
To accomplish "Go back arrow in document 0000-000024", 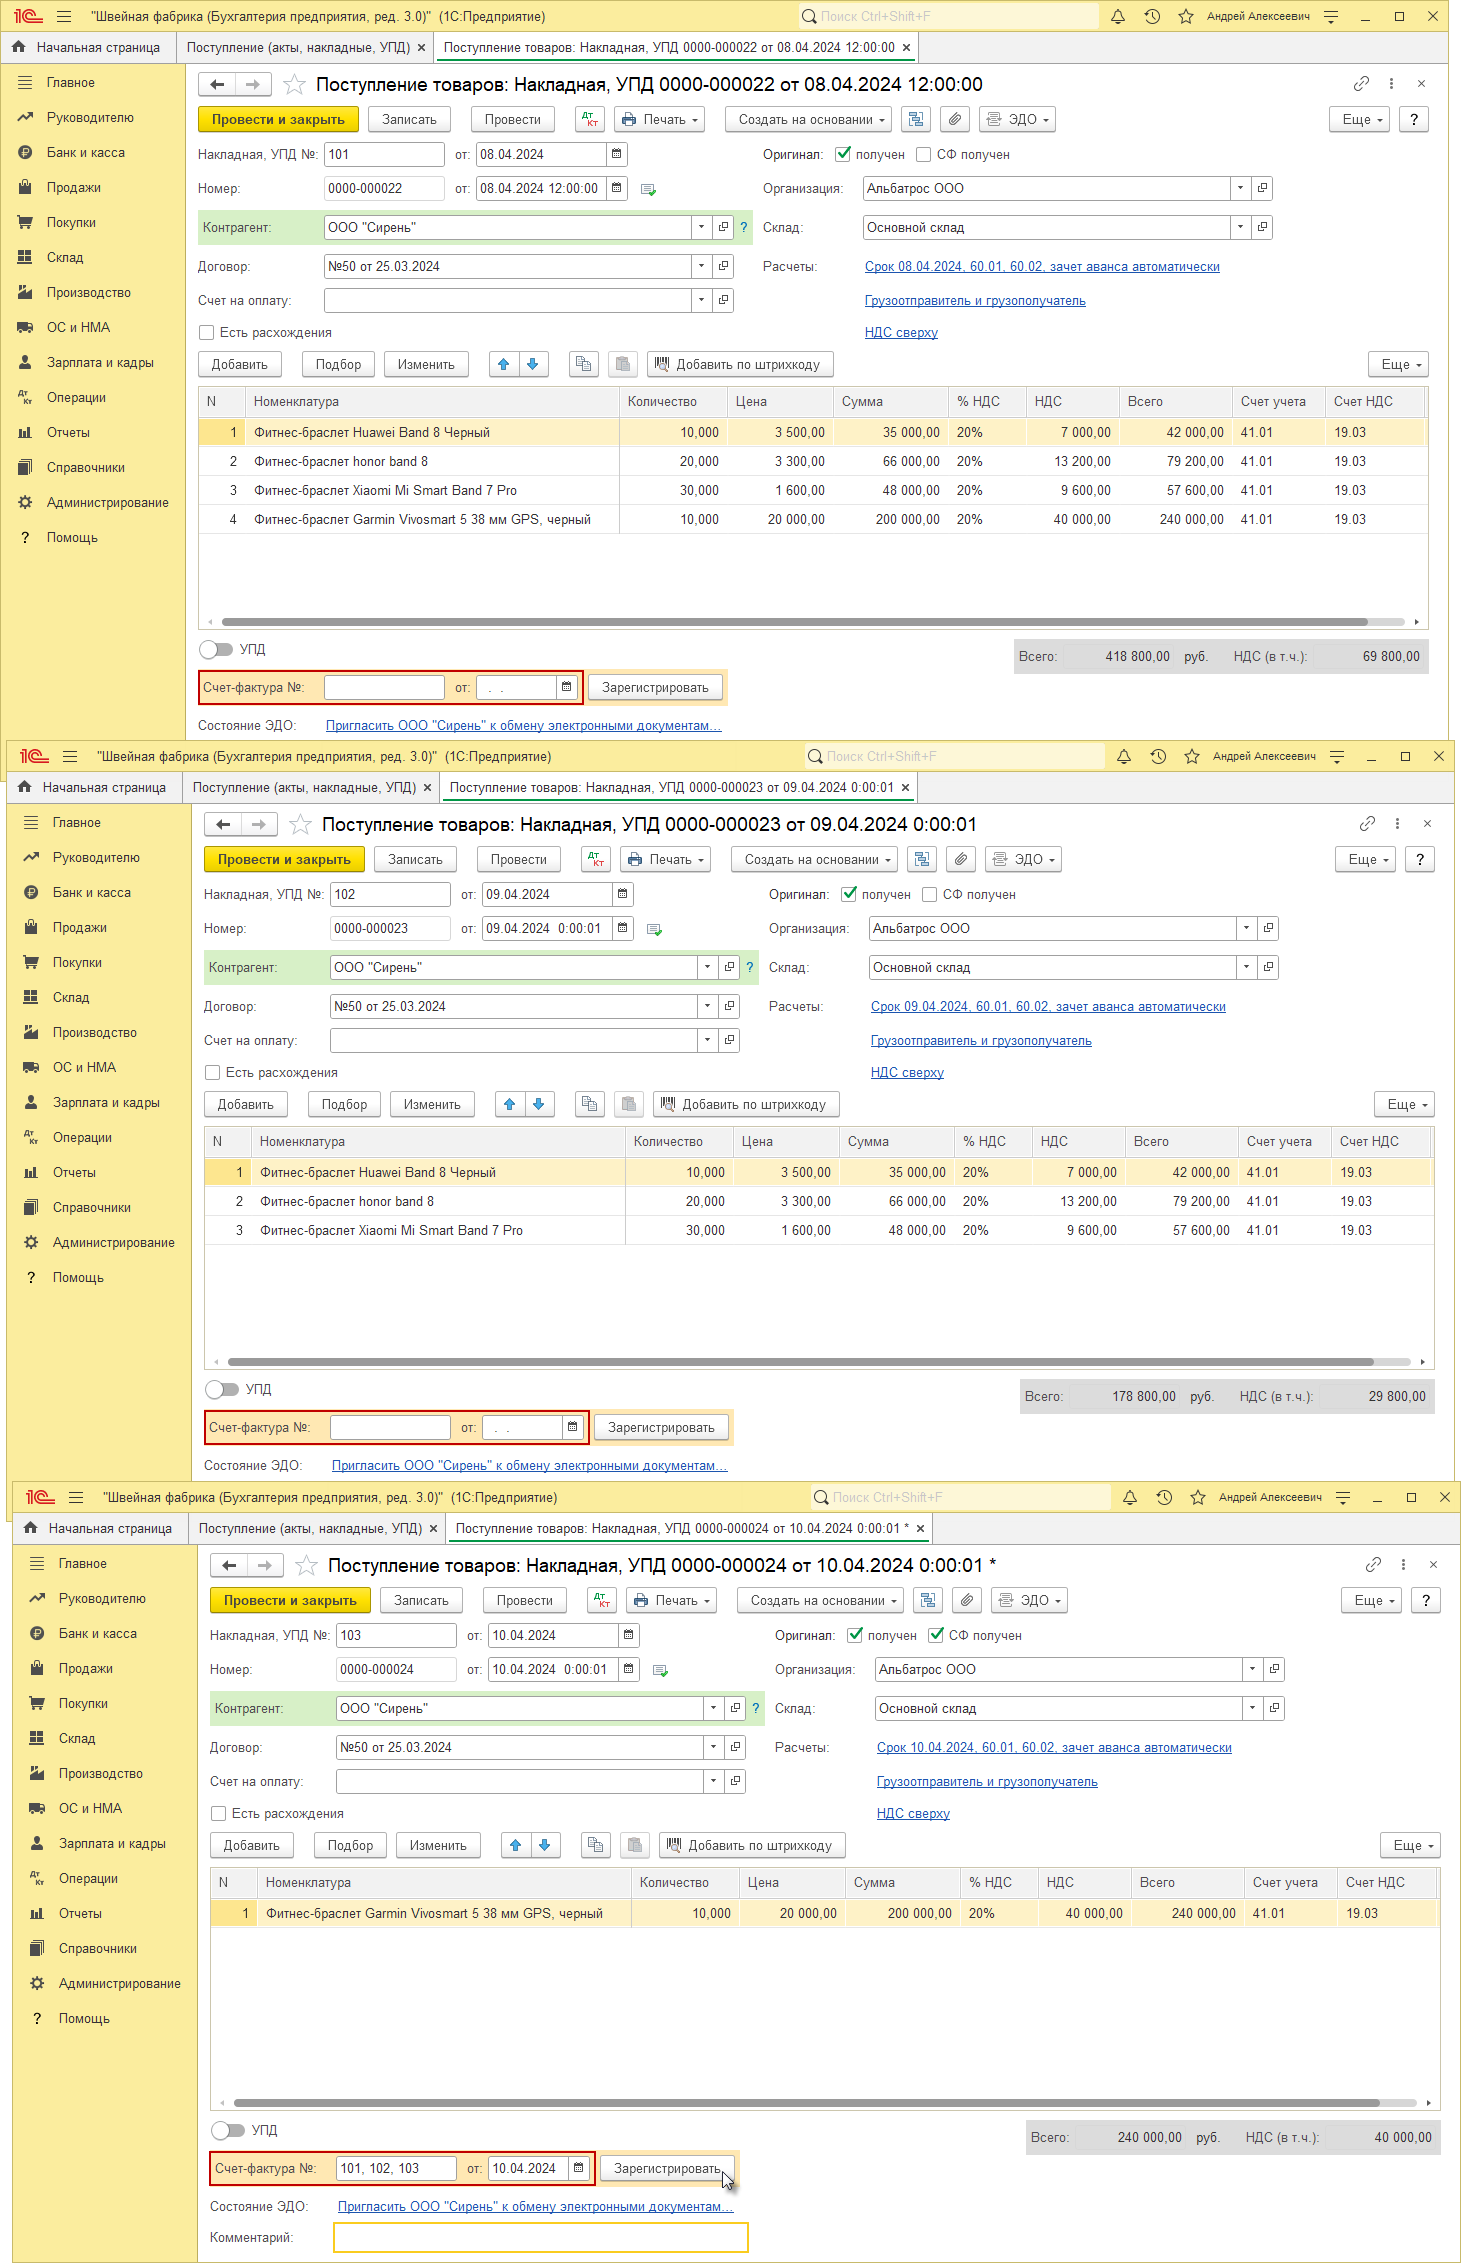I will pyautogui.click(x=229, y=1565).
